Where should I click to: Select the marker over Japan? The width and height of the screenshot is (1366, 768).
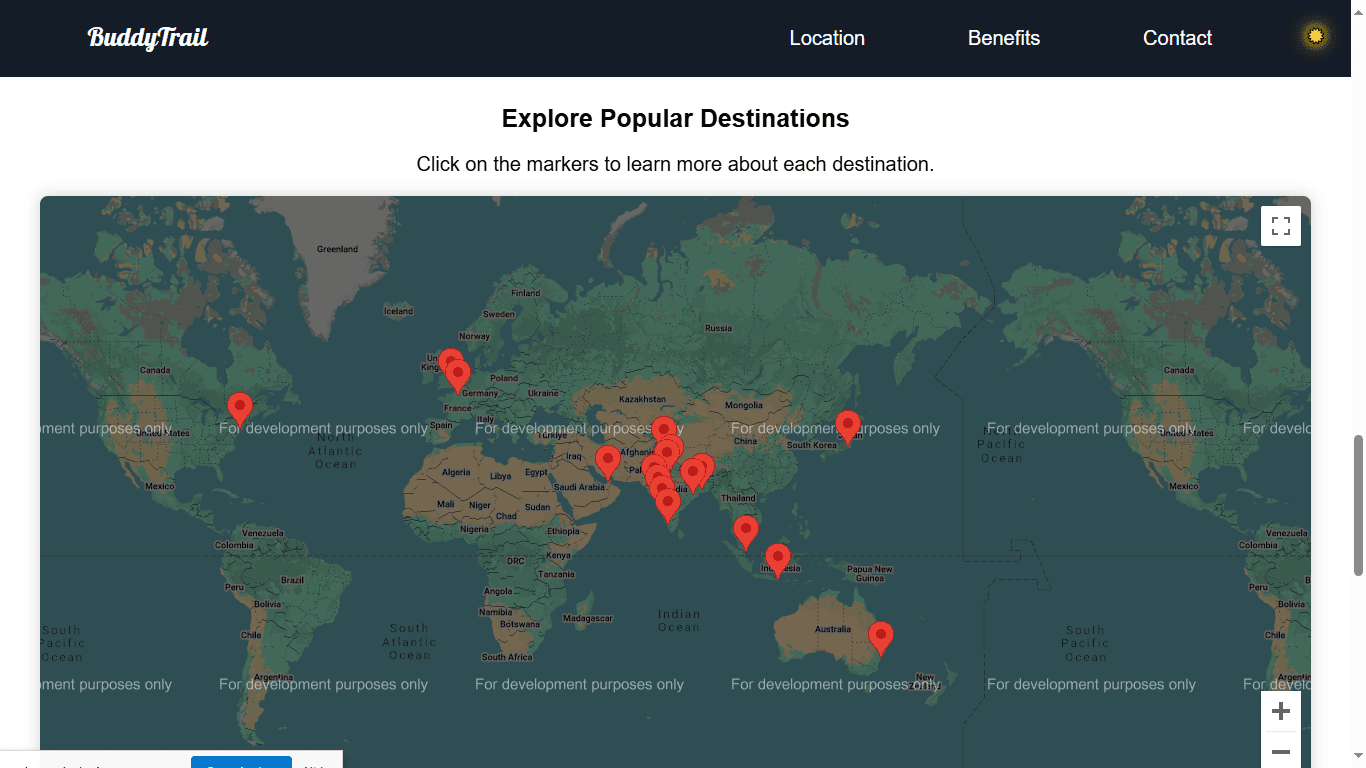point(848,427)
